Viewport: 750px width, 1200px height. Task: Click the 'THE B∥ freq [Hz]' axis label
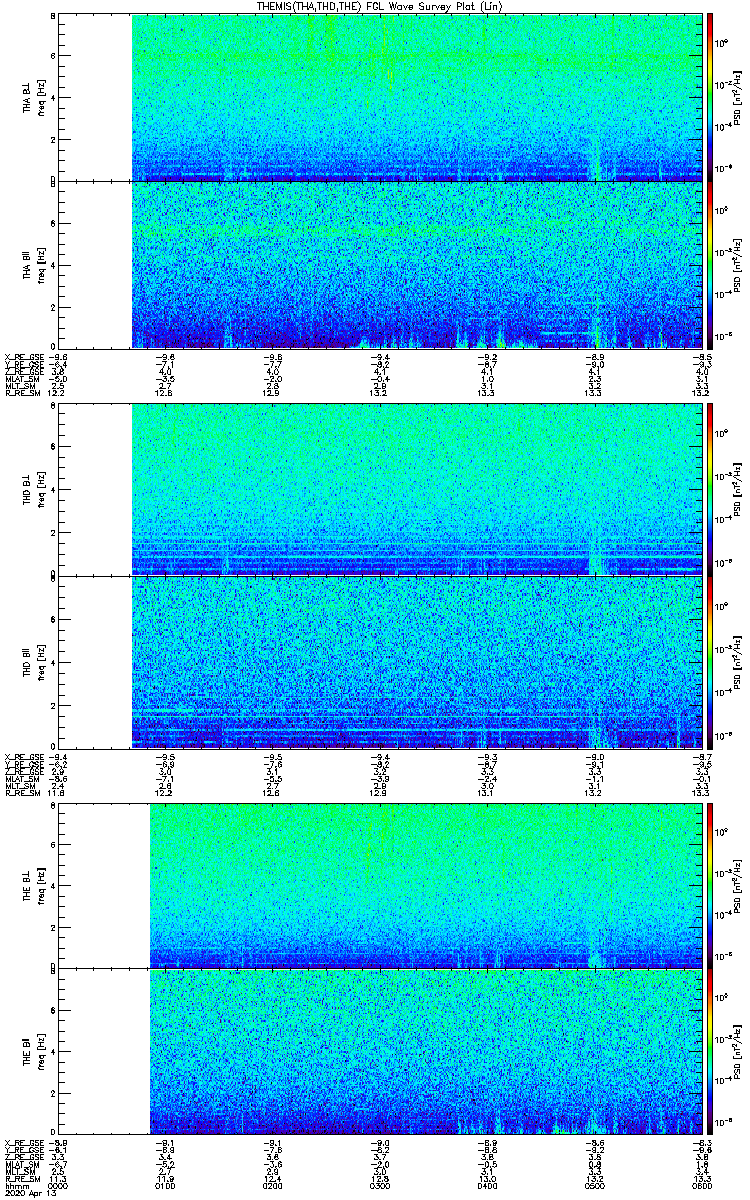33,1053
